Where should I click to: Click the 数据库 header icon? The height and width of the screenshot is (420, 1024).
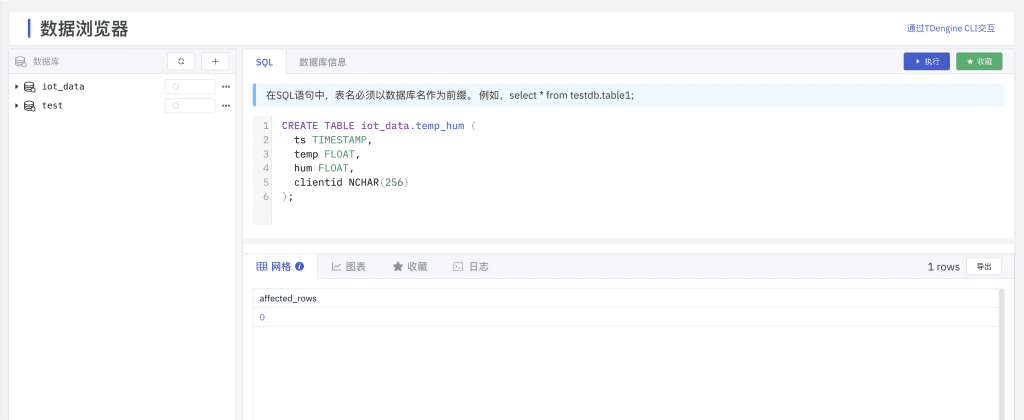point(20,61)
